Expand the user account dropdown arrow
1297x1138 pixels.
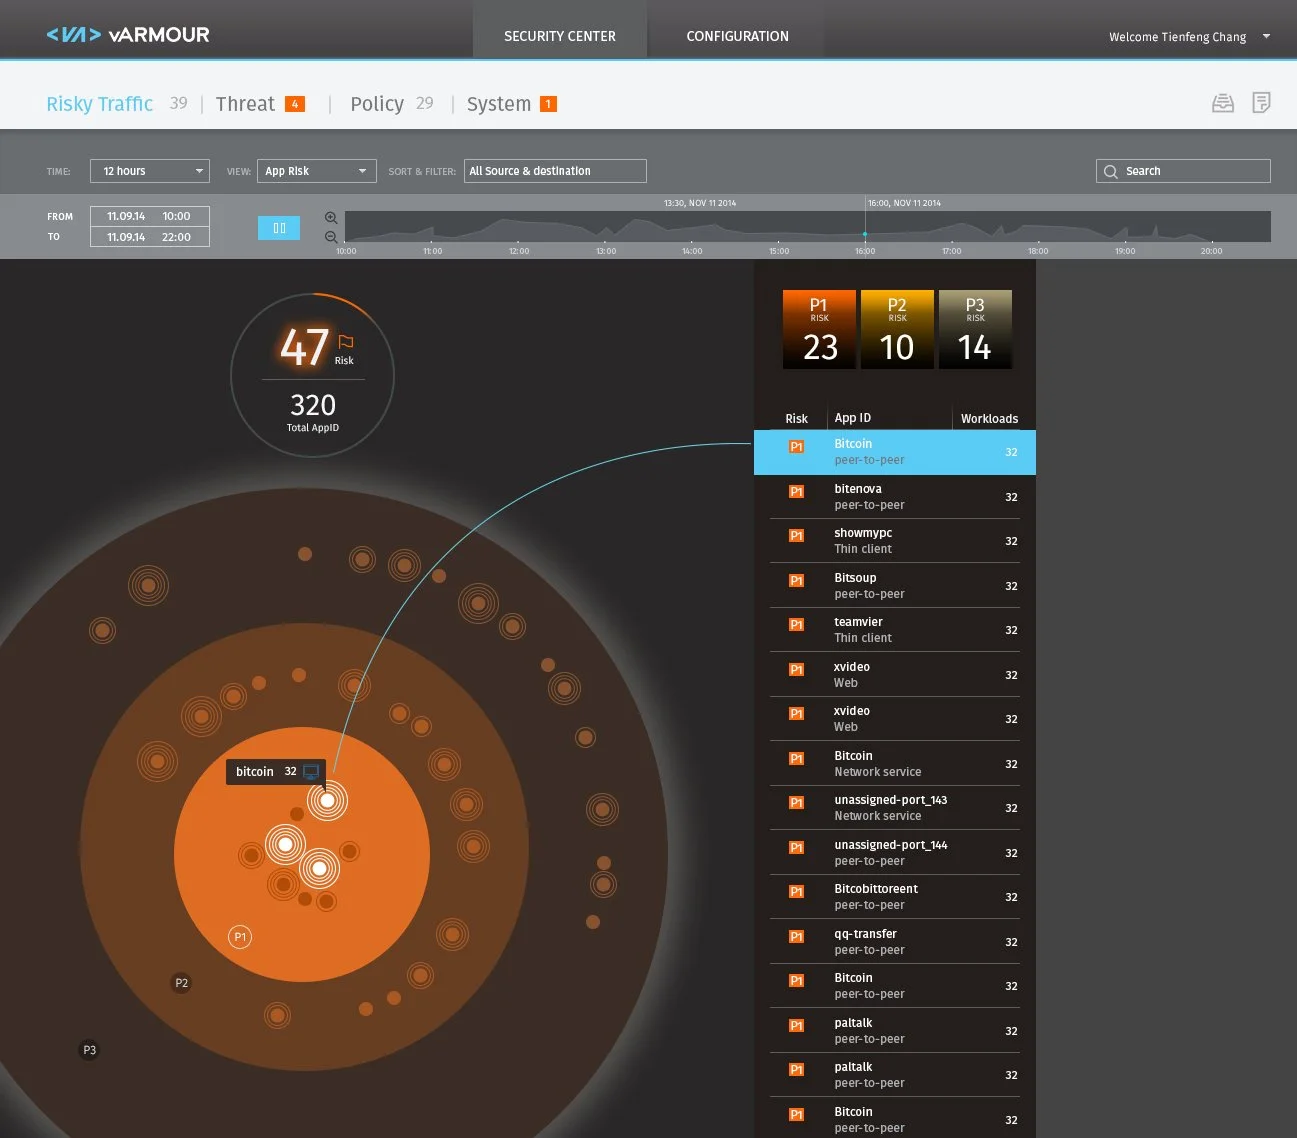tap(1266, 36)
